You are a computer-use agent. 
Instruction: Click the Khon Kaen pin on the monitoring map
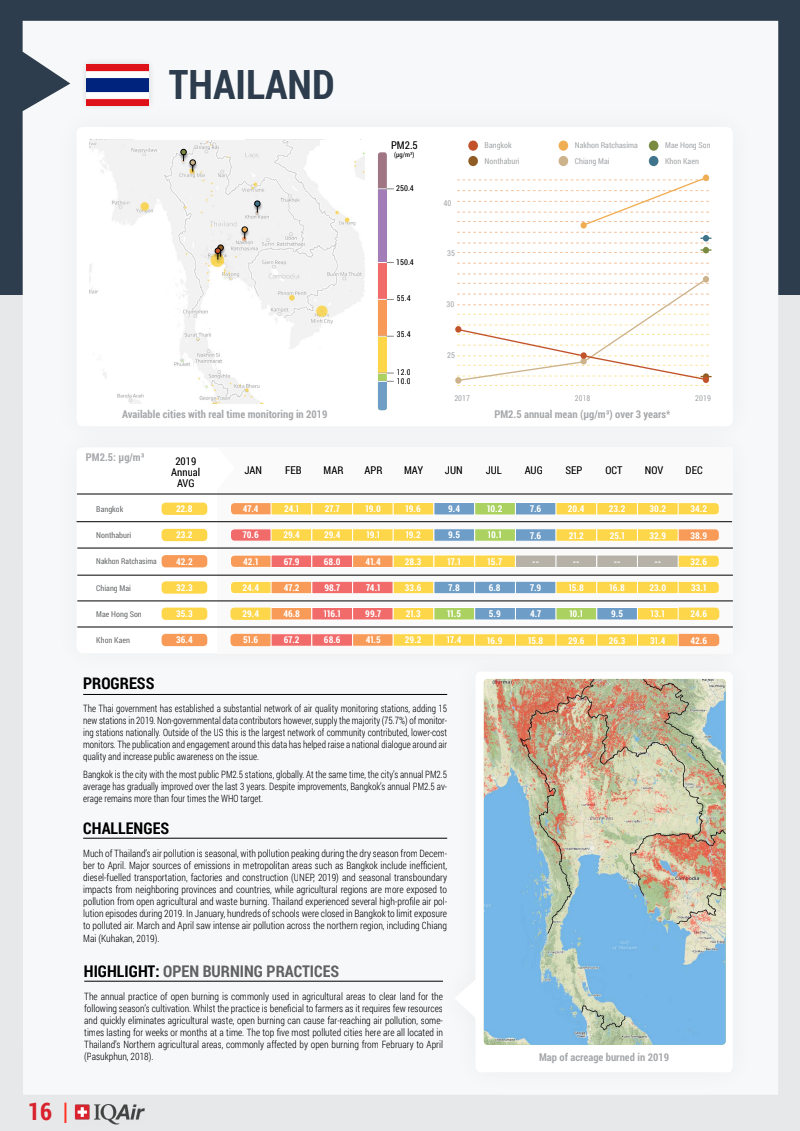(257, 207)
